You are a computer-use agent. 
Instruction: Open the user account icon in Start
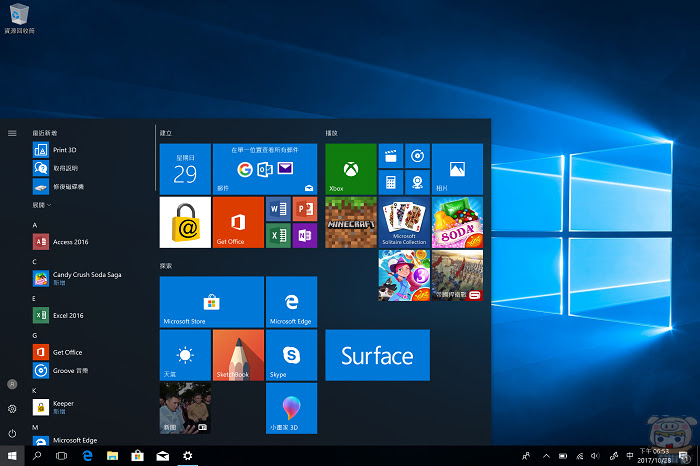point(12,384)
